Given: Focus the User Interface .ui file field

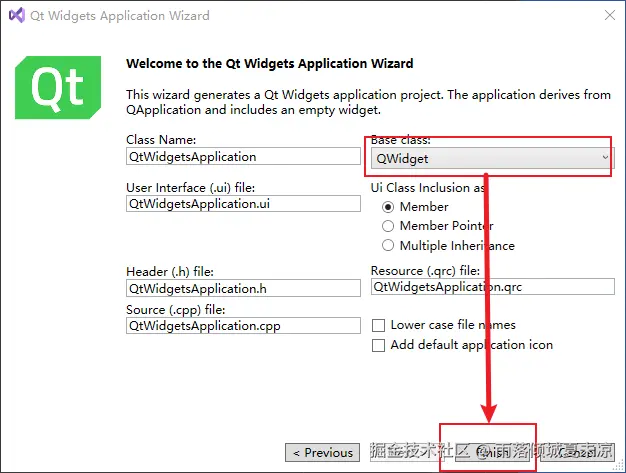Looking at the screenshot, I should (x=243, y=204).
